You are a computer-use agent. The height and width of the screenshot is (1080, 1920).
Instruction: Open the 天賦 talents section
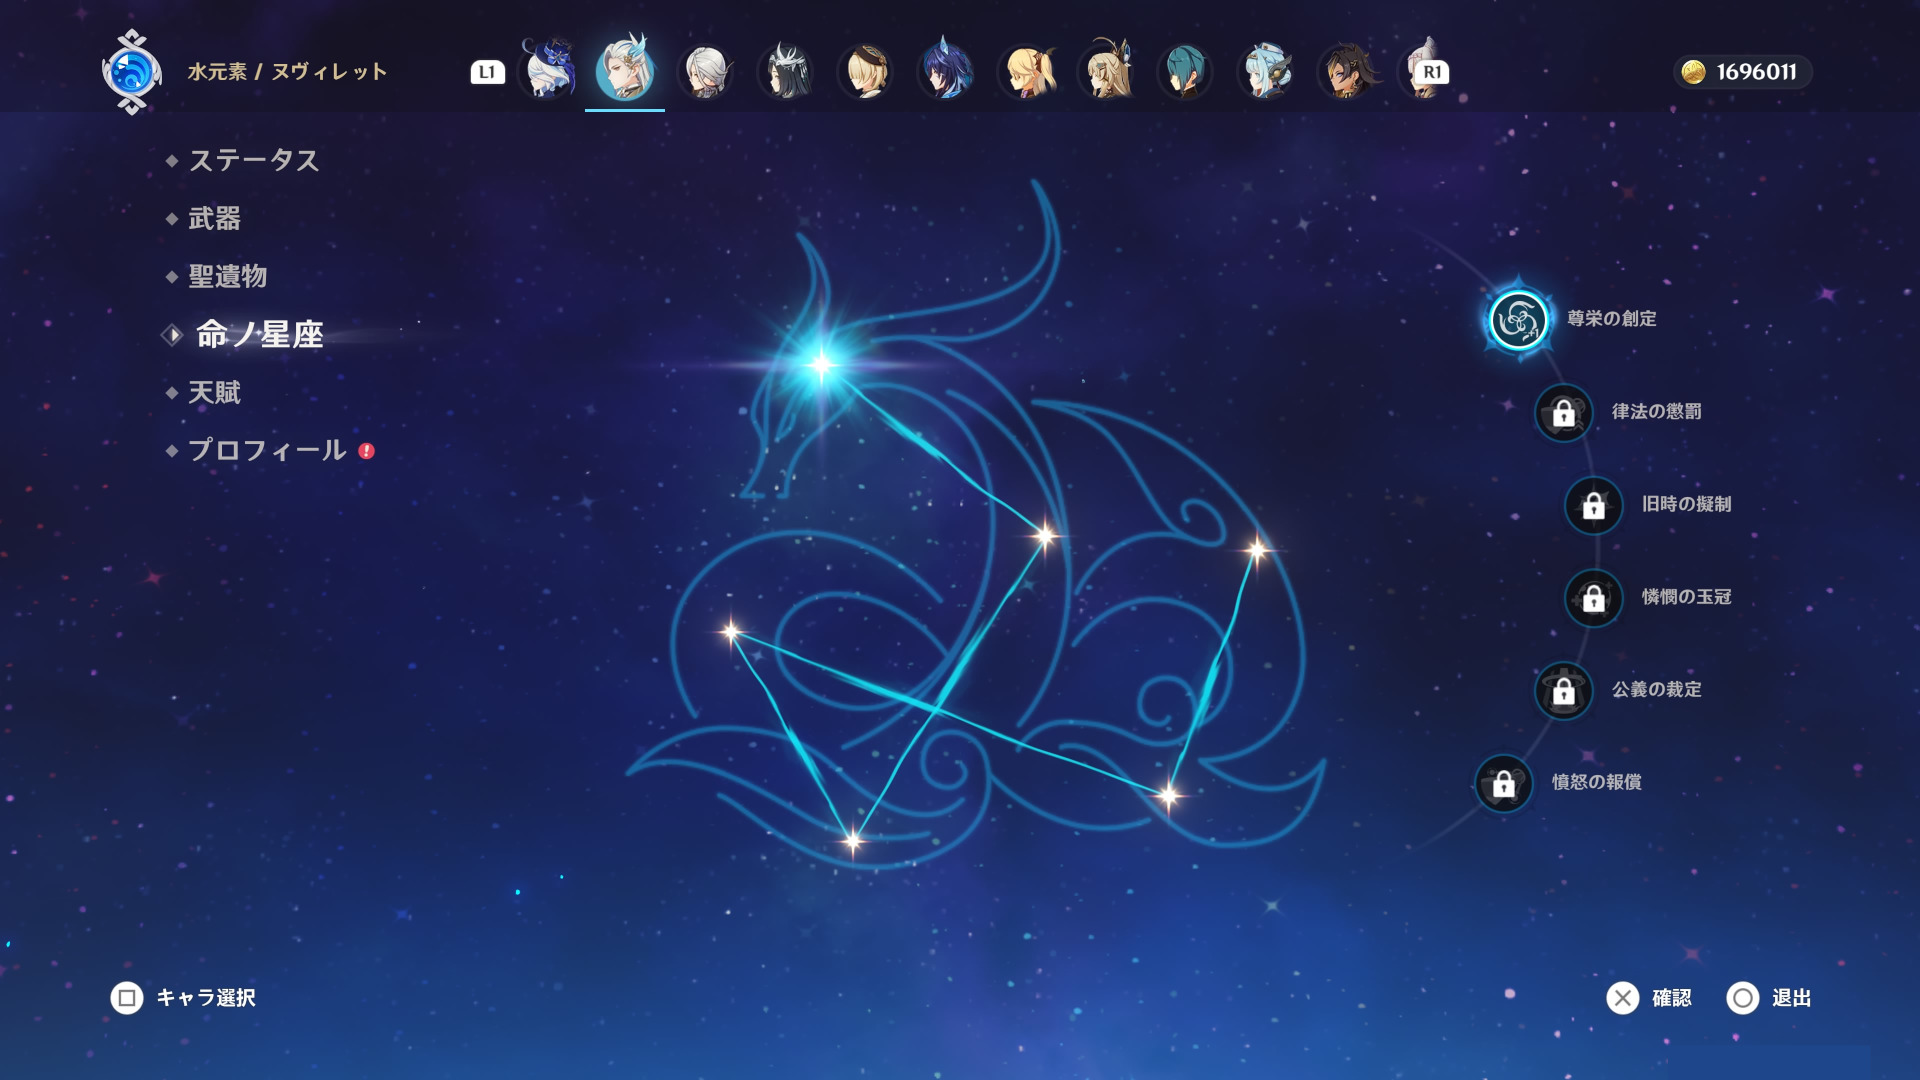coord(214,392)
